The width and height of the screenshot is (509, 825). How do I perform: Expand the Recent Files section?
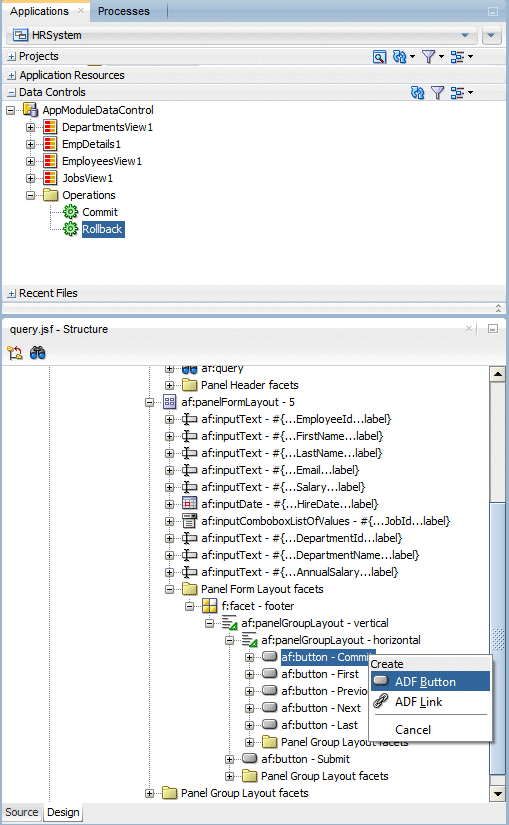12,294
